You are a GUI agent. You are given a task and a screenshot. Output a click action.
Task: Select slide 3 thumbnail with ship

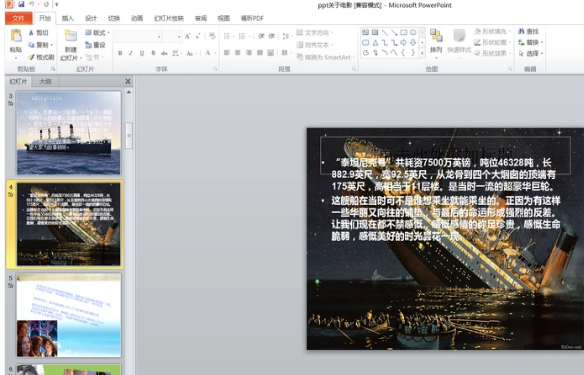[69, 133]
